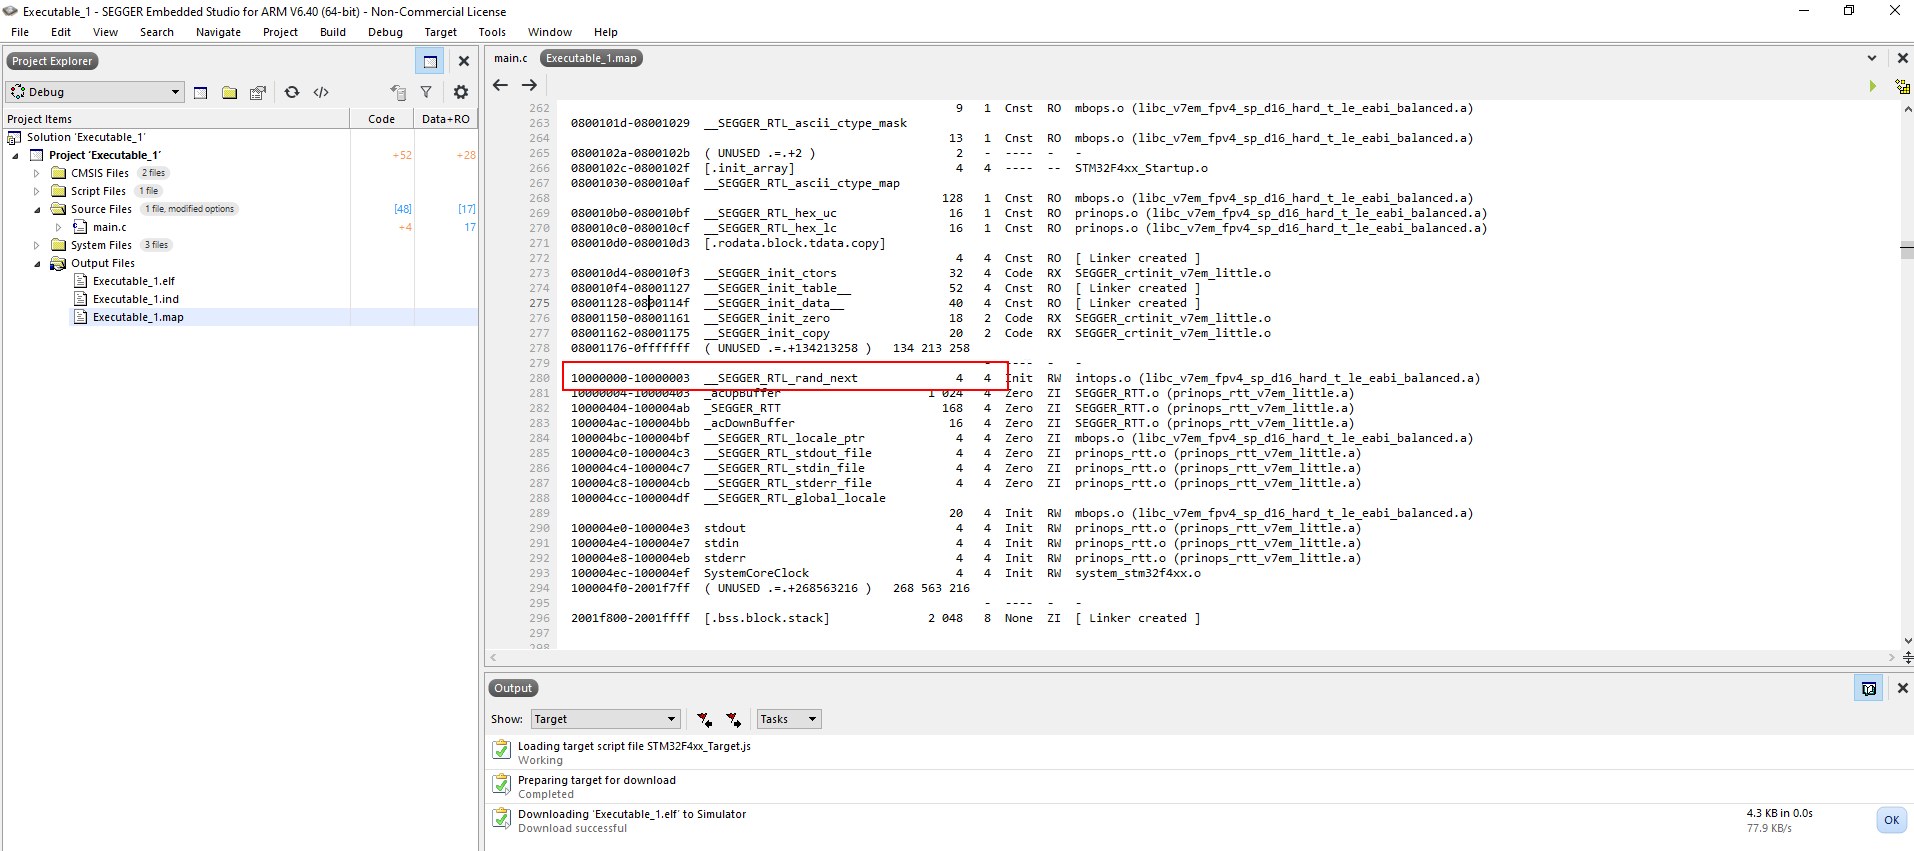The height and width of the screenshot is (851, 1914).
Task: Open the Help menu
Action: [x=605, y=32]
